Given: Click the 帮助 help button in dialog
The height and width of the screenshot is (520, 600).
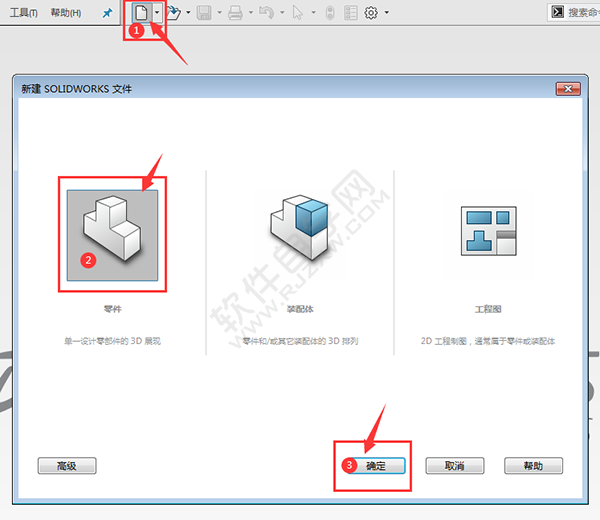Looking at the screenshot, I should pos(533,466).
